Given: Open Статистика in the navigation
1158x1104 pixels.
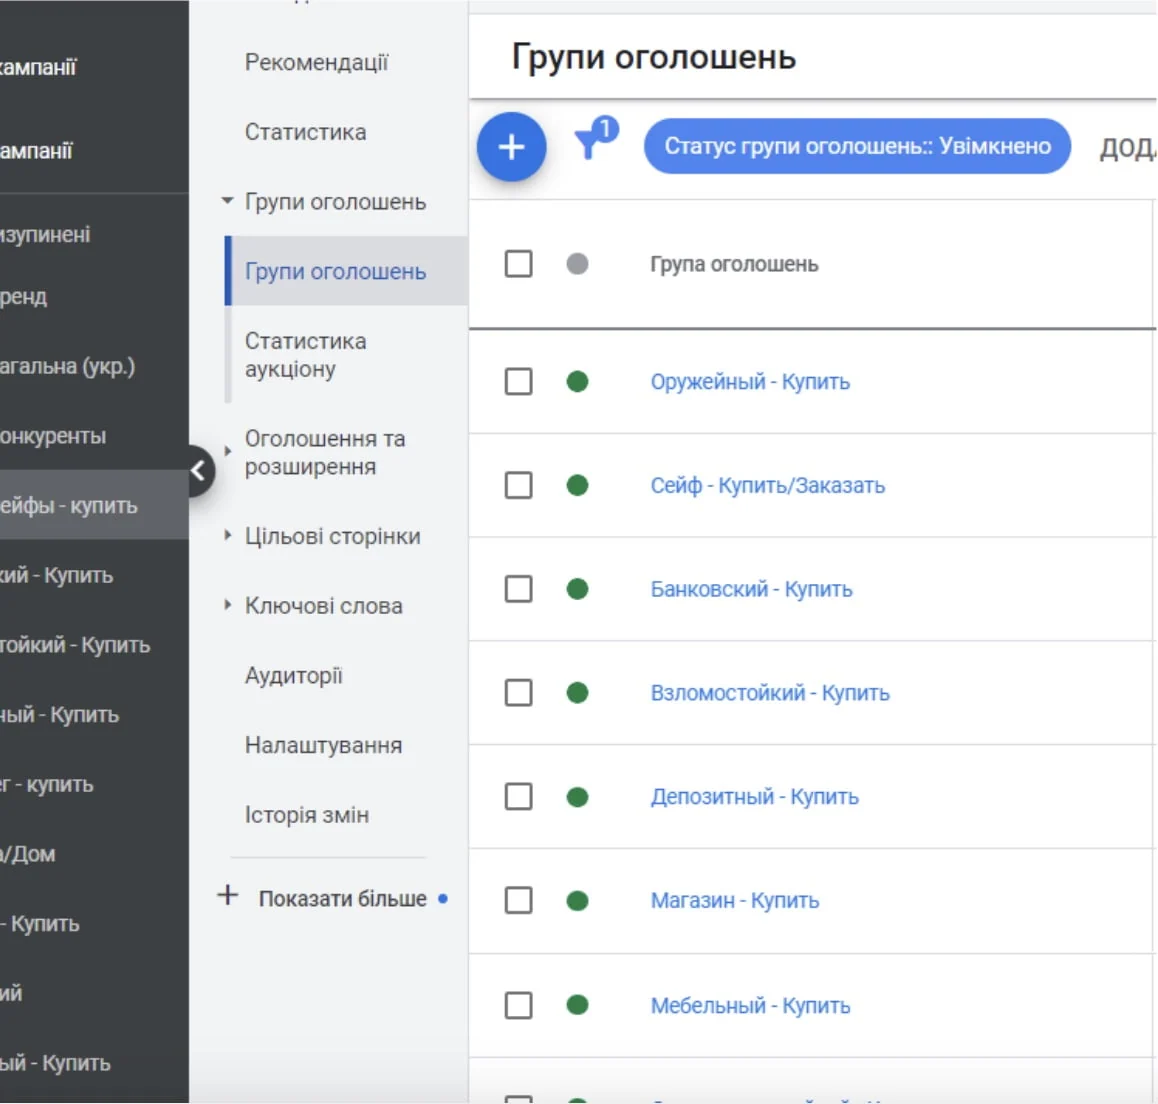Looking at the screenshot, I should pos(306,132).
